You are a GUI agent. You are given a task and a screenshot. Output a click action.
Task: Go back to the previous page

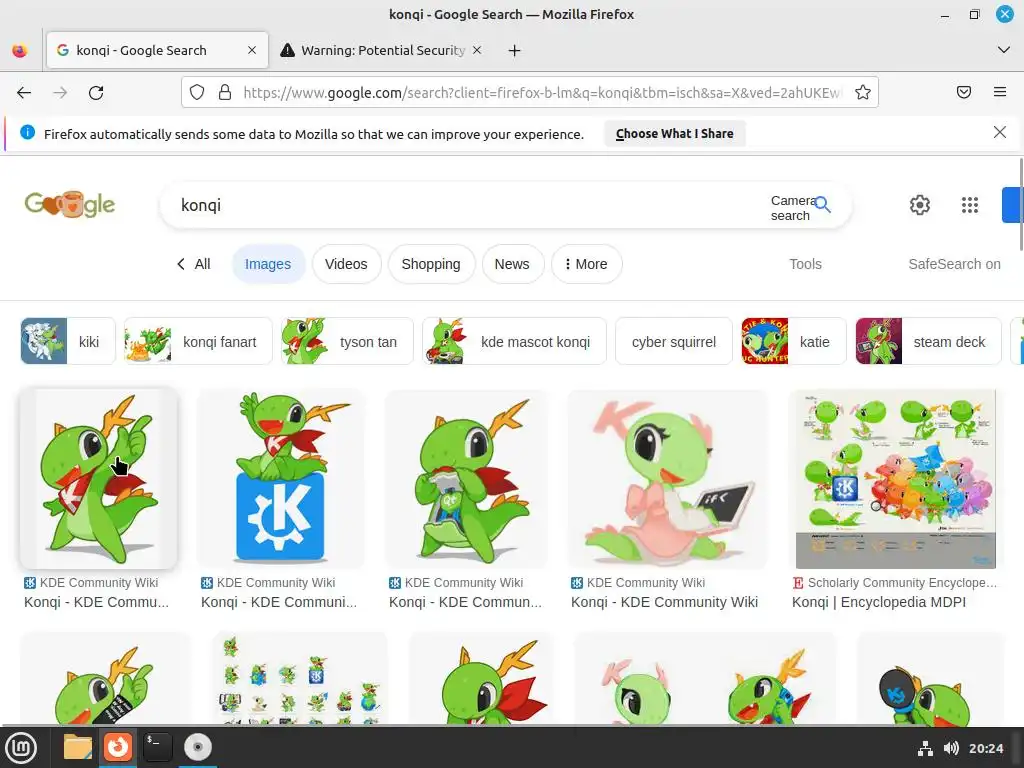(24, 93)
